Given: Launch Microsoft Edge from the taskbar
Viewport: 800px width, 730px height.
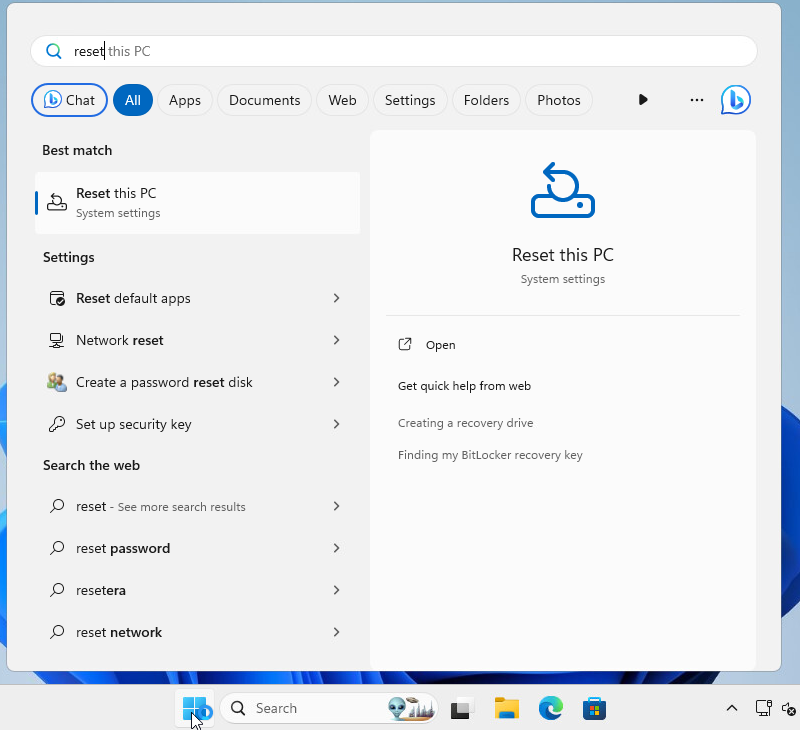Looking at the screenshot, I should pos(551,709).
